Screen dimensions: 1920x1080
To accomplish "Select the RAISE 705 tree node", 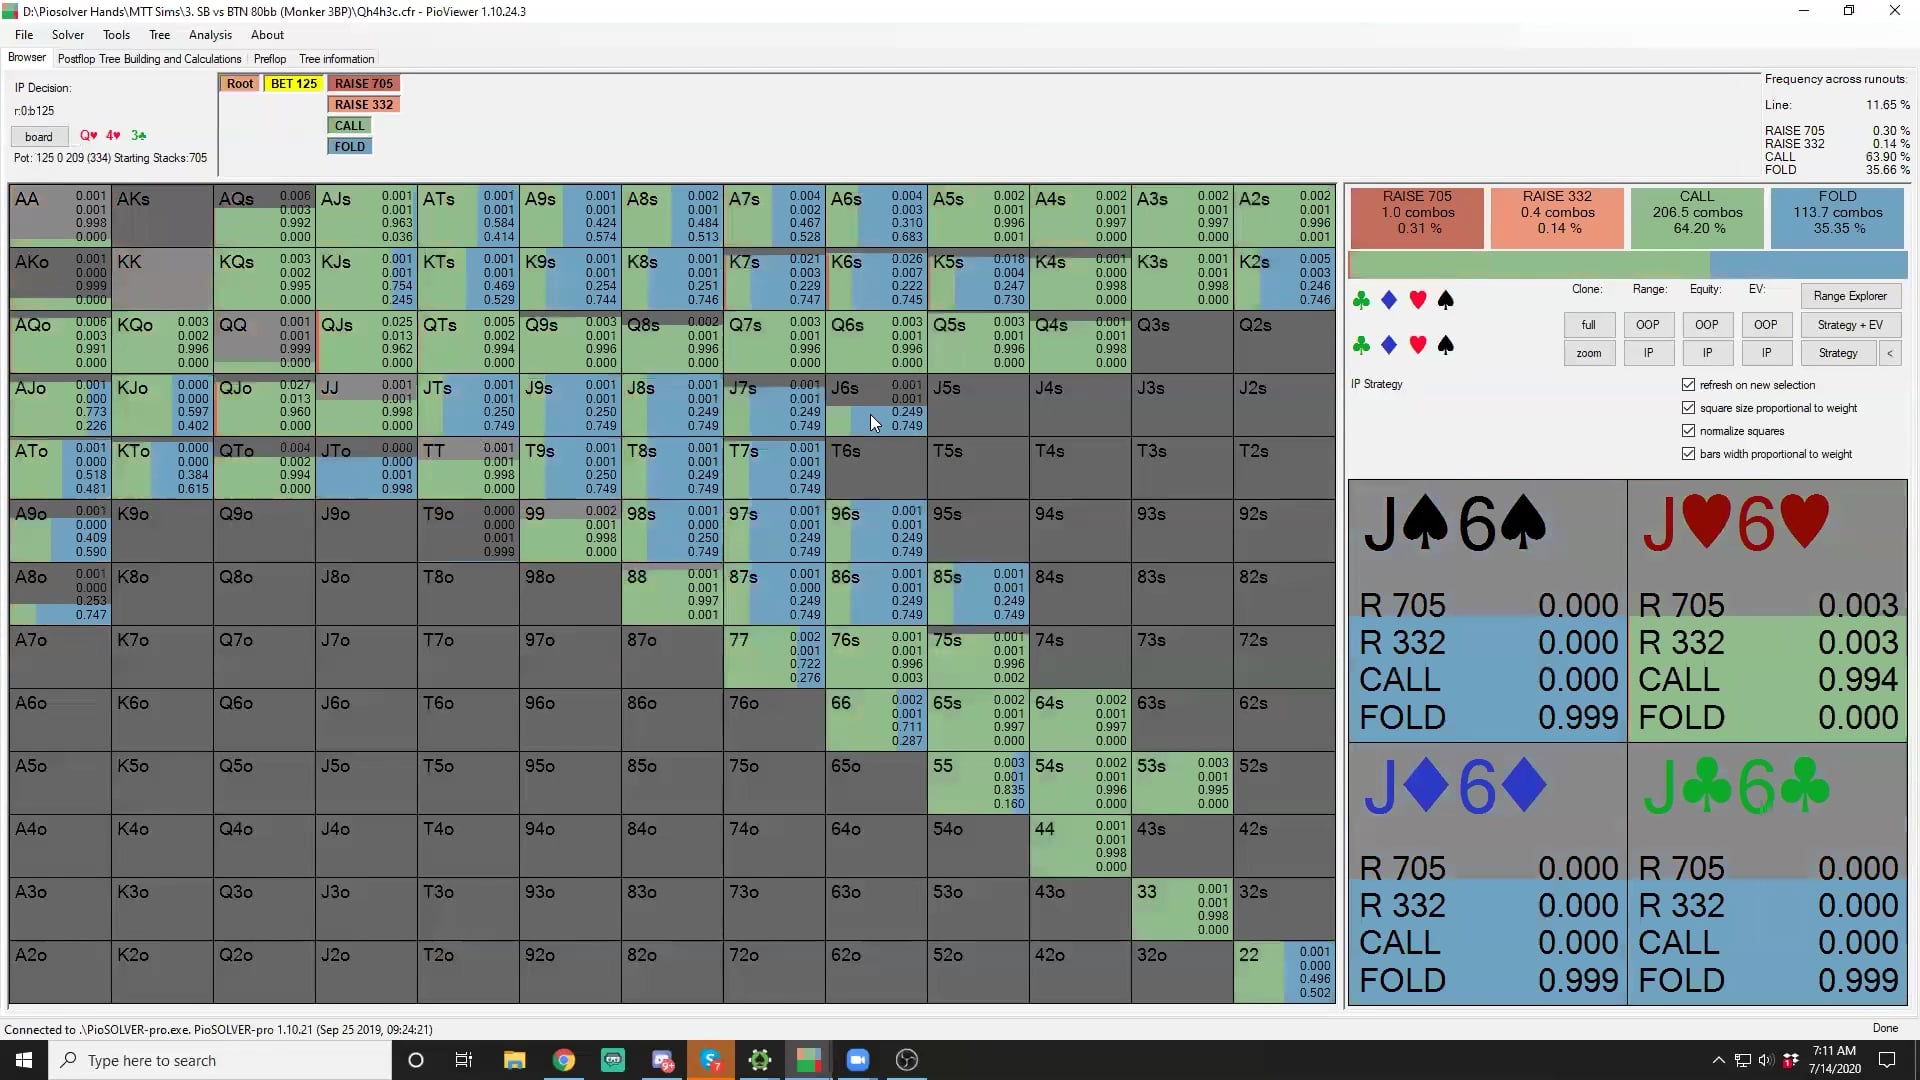I will point(363,83).
